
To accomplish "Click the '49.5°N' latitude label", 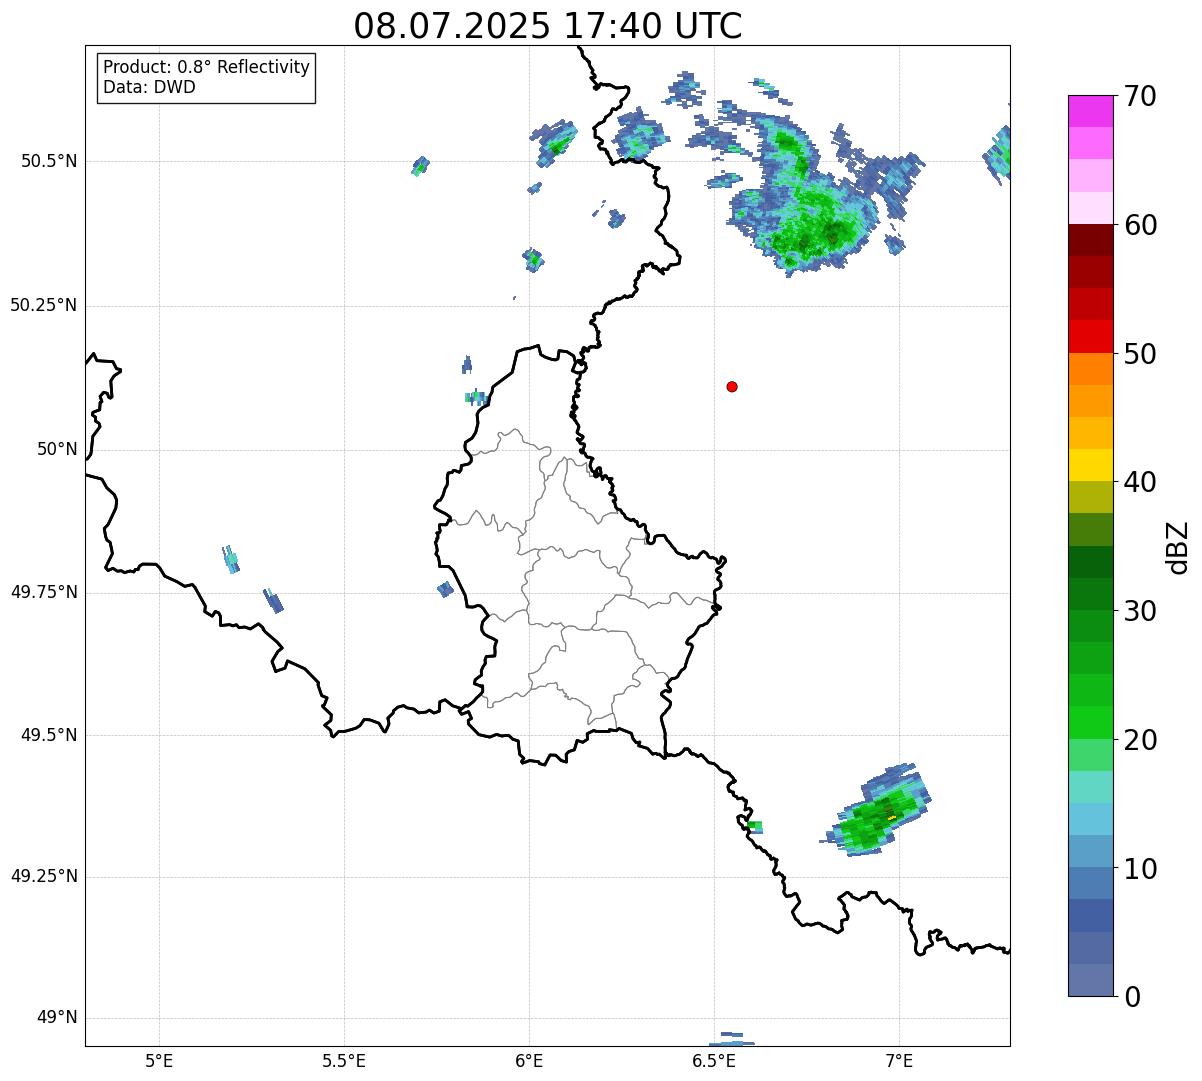I will pos(48,735).
